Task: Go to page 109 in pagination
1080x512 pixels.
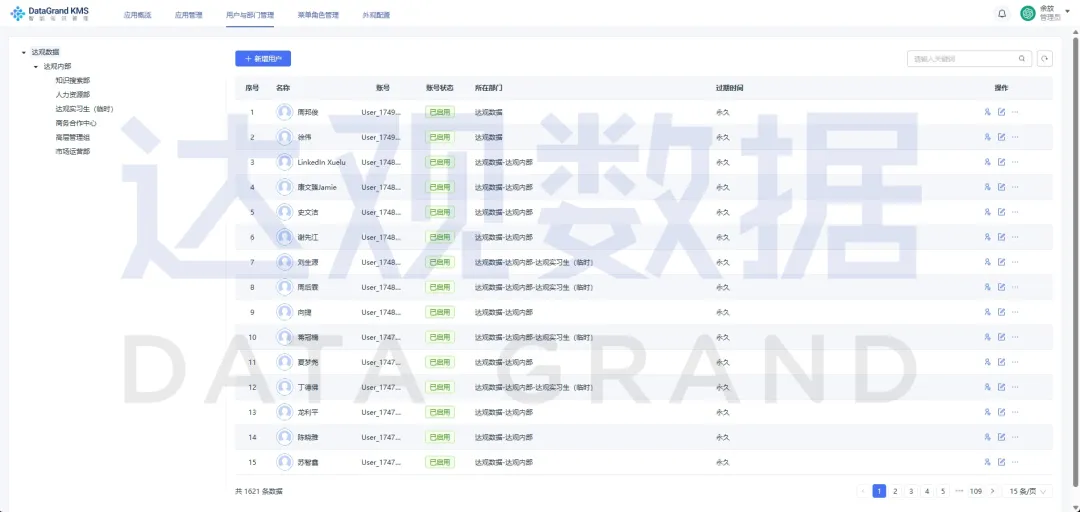Action: (976, 491)
